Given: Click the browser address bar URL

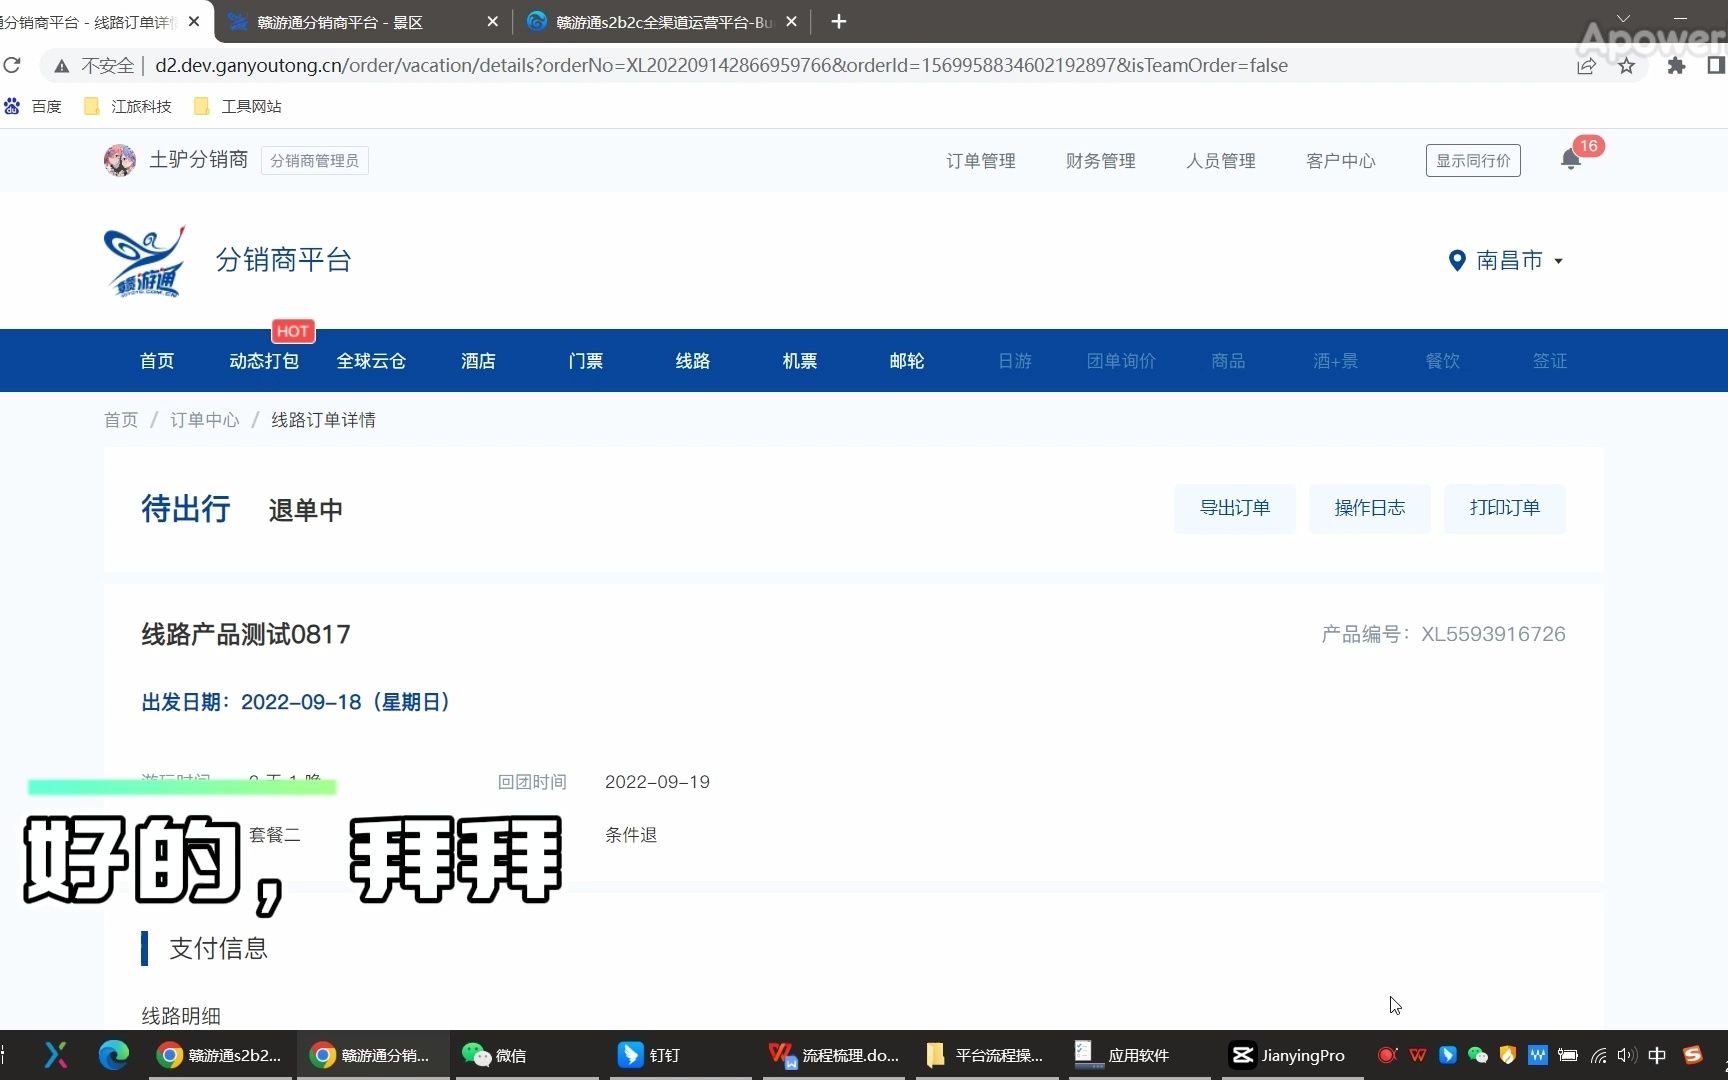Looking at the screenshot, I should pos(721,66).
